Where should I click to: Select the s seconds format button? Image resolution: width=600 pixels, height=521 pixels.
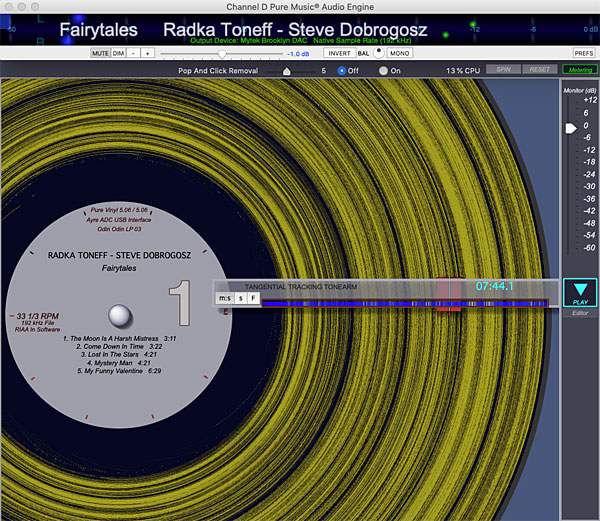[241, 298]
